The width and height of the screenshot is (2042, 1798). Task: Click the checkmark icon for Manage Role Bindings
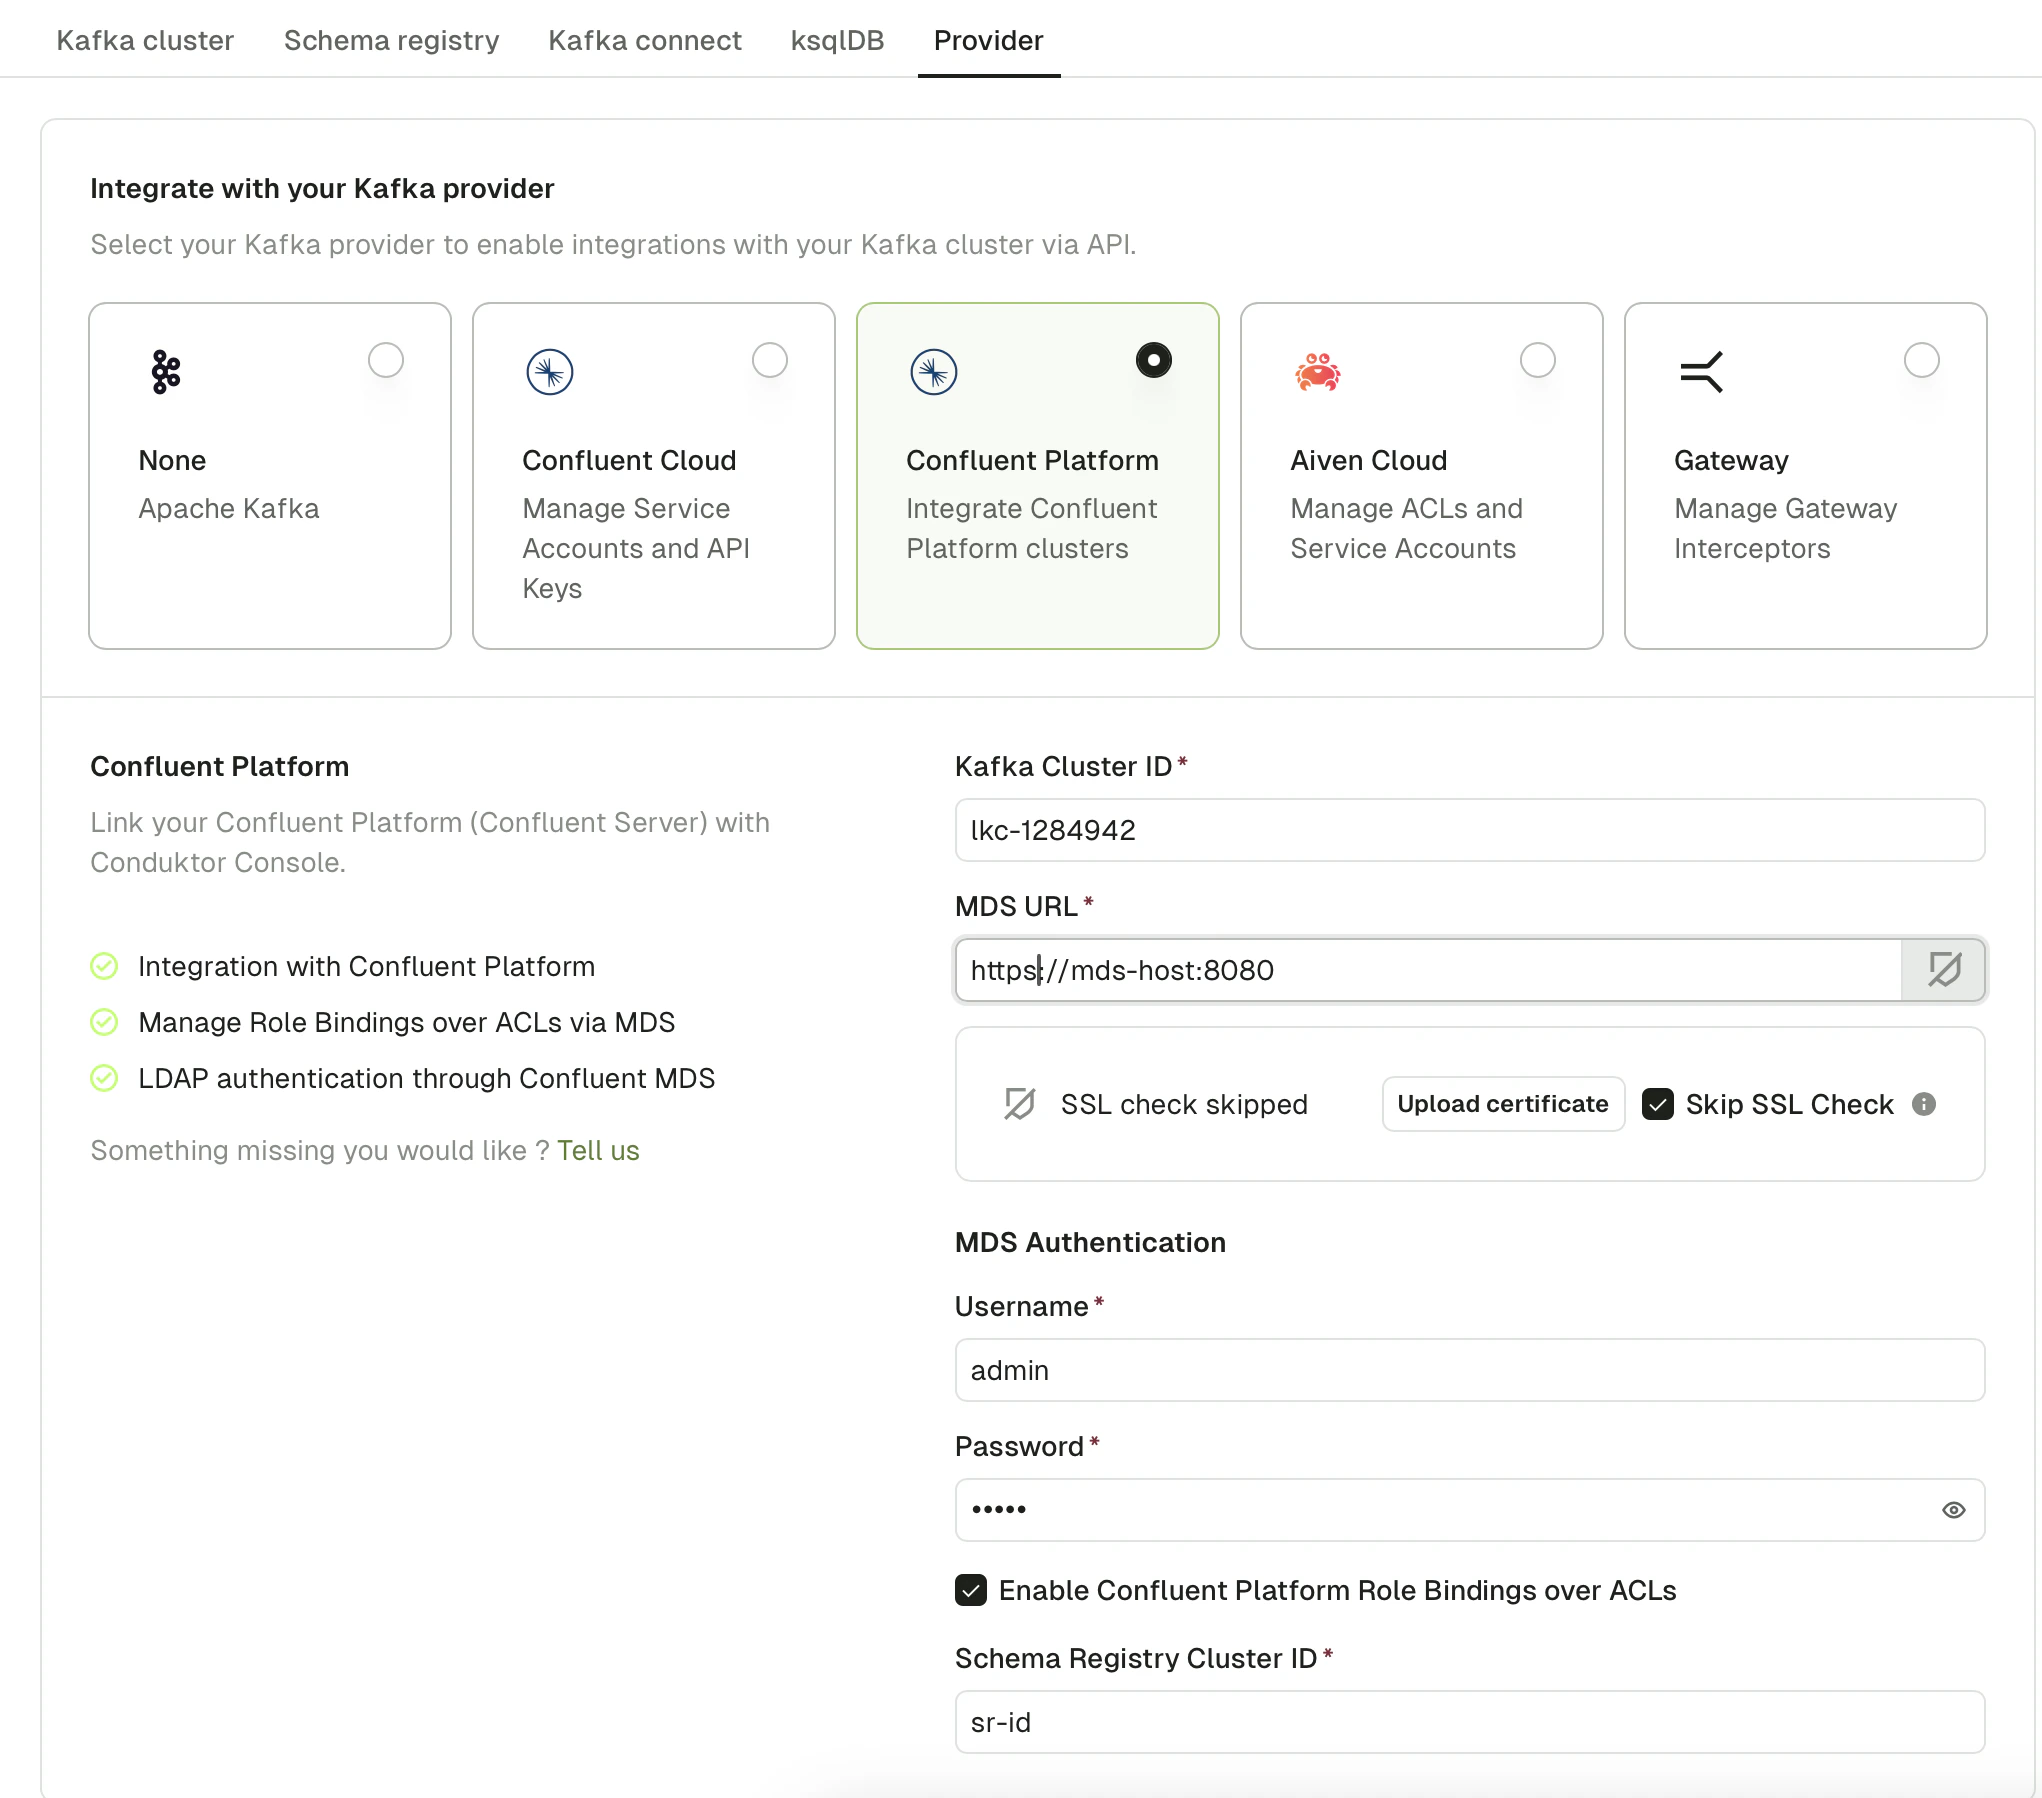click(x=104, y=1022)
